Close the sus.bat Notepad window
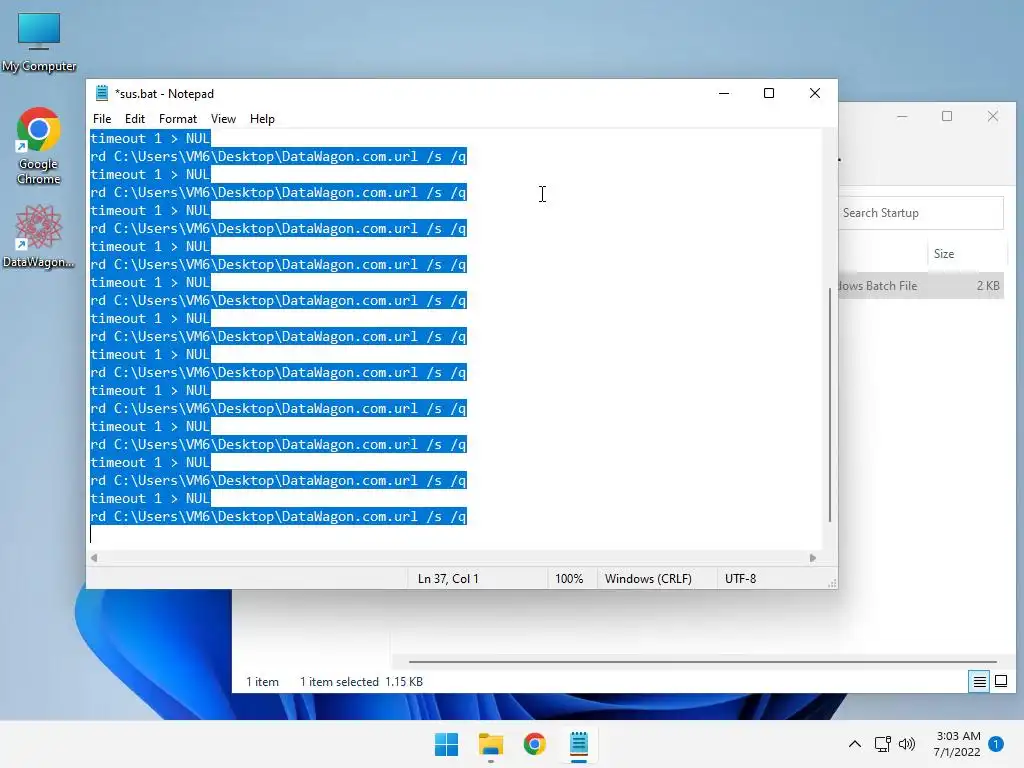This screenshot has height=768, width=1024. click(814, 93)
